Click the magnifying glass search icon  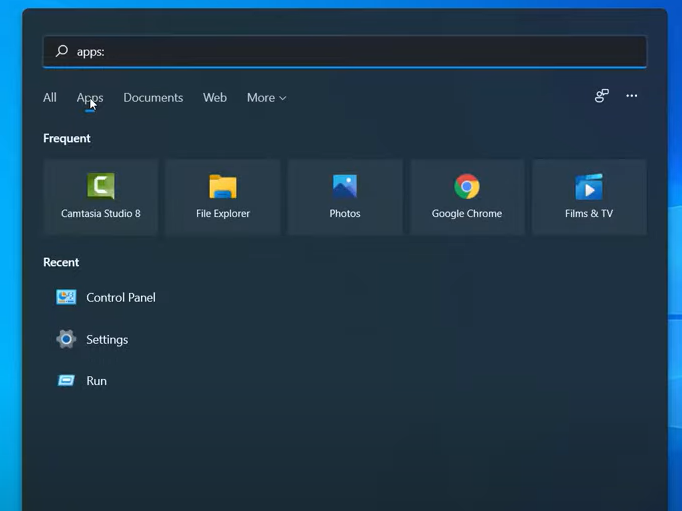(x=61, y=51)
